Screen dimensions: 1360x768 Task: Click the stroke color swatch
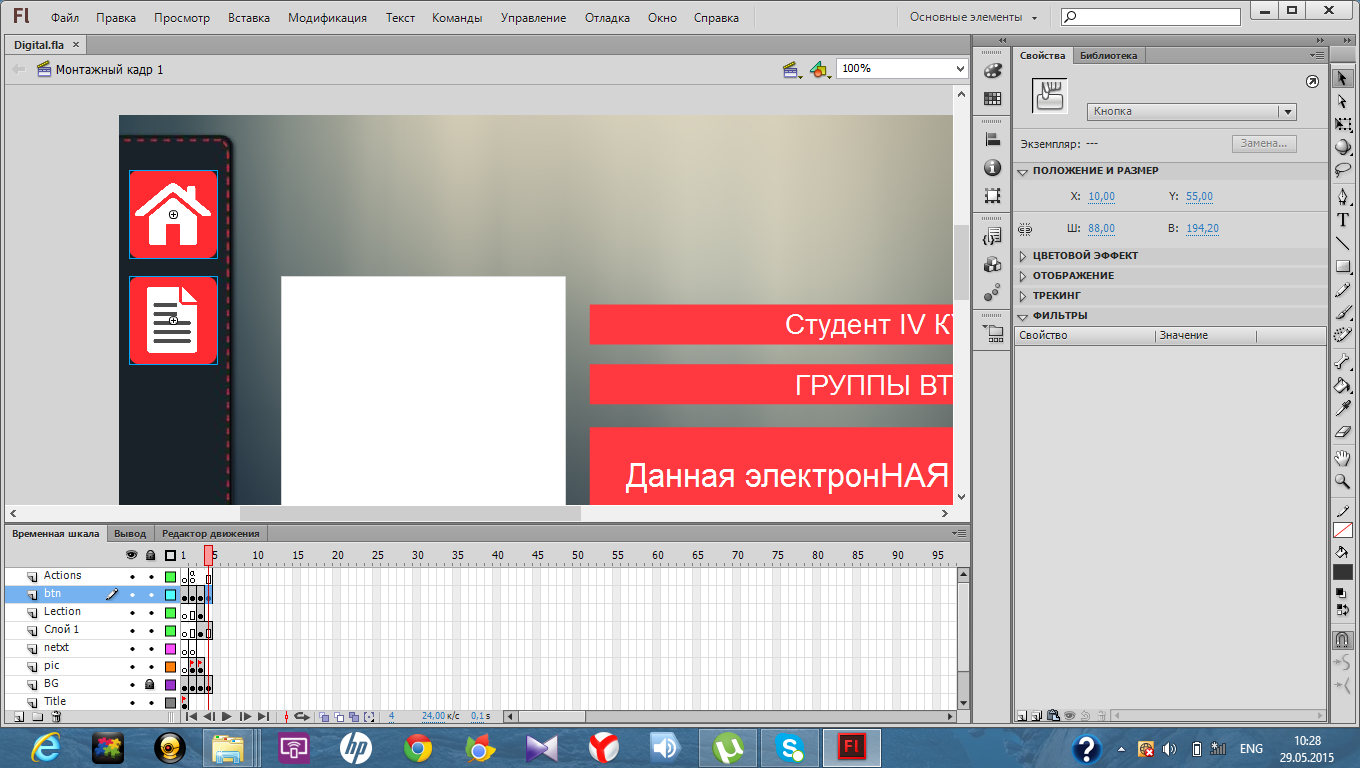coord(1343,530)
